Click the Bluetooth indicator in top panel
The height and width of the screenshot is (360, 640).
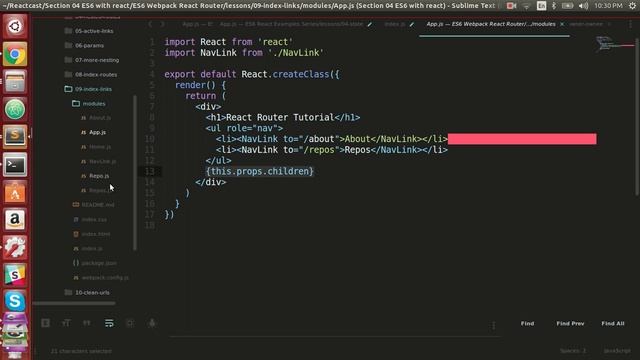(554, 6)
